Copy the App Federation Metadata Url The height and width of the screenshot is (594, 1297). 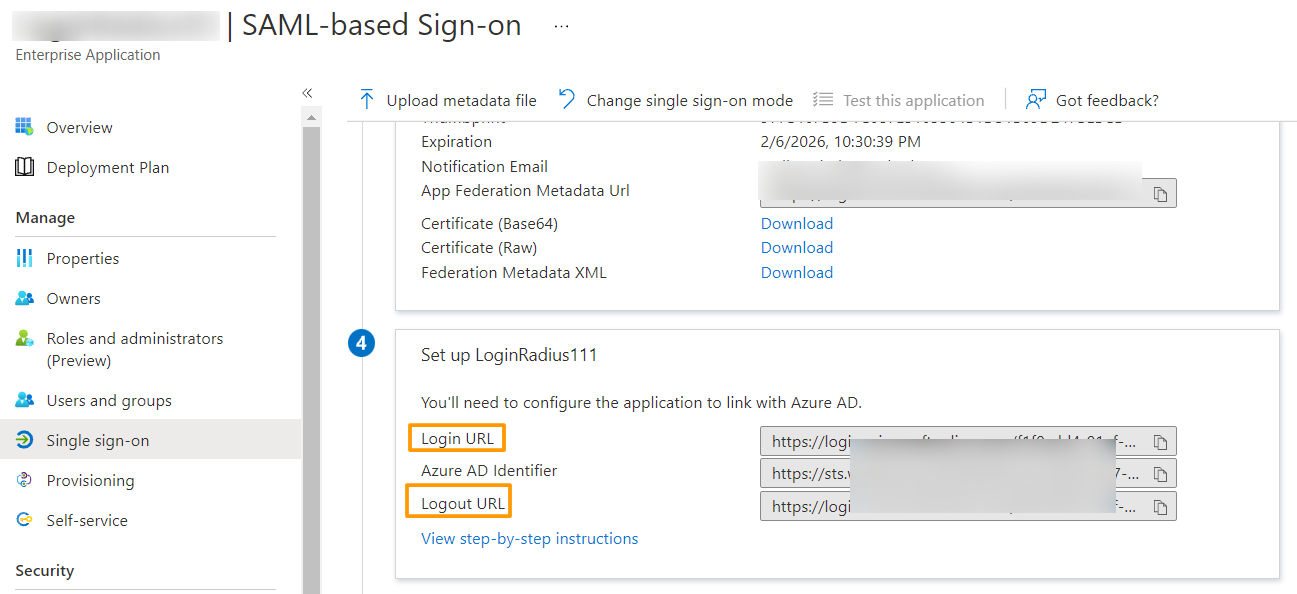1160,192
